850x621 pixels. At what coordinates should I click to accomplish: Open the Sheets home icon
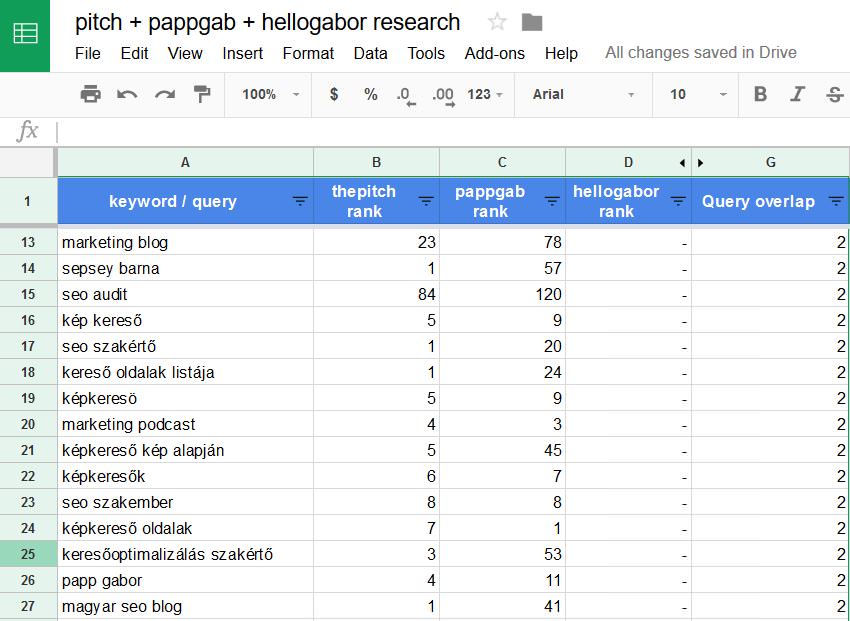click(25, 34)
